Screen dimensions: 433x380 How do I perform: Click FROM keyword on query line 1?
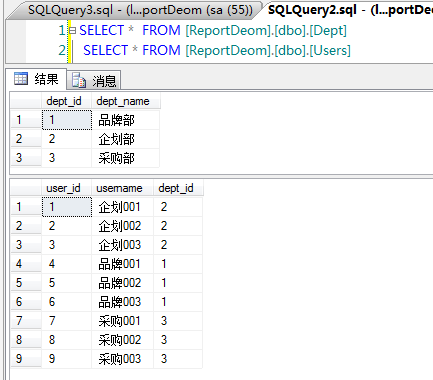pyautogui.click(x=161, y=31)
